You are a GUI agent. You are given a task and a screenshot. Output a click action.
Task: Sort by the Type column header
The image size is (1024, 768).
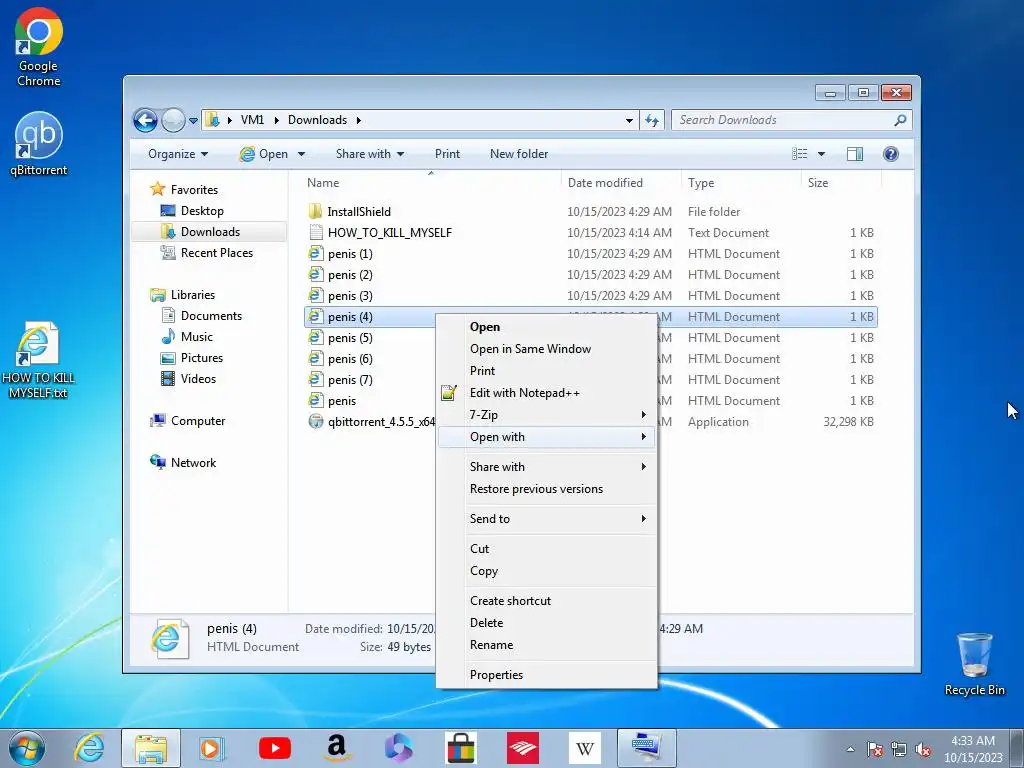tap(741, 183)
